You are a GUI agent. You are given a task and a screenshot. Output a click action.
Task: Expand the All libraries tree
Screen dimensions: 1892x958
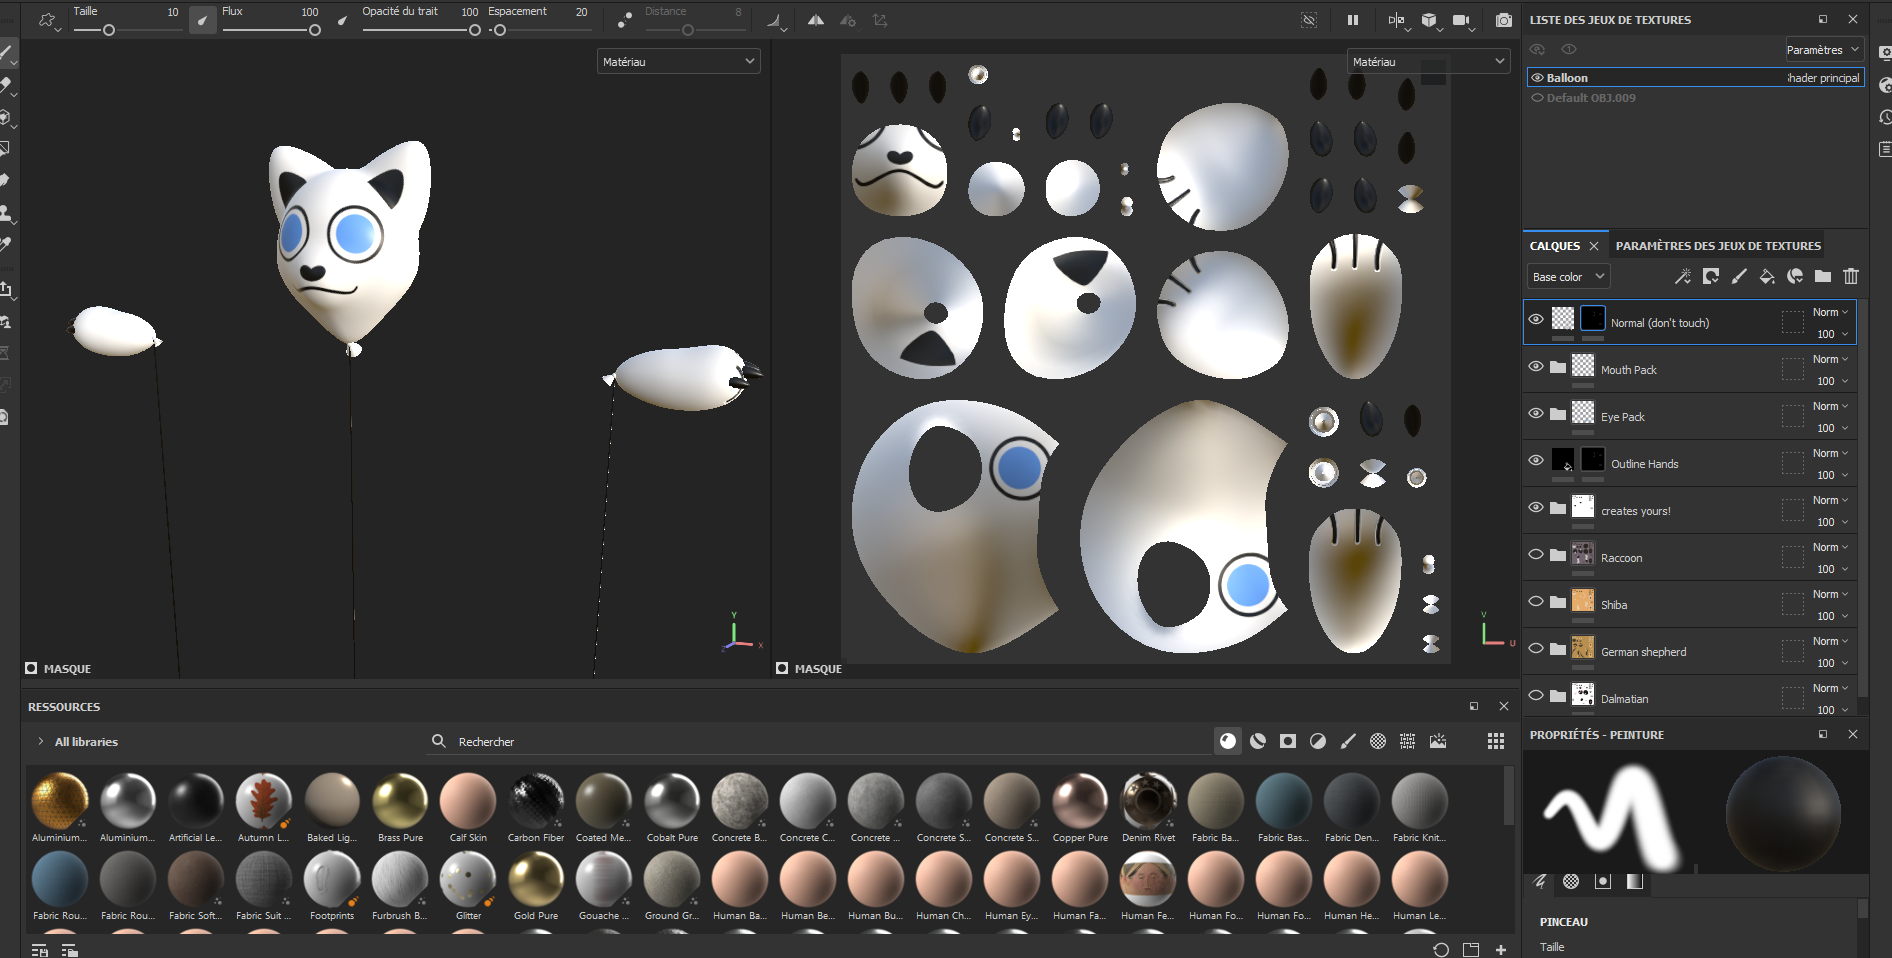click(x=40, y=741)
